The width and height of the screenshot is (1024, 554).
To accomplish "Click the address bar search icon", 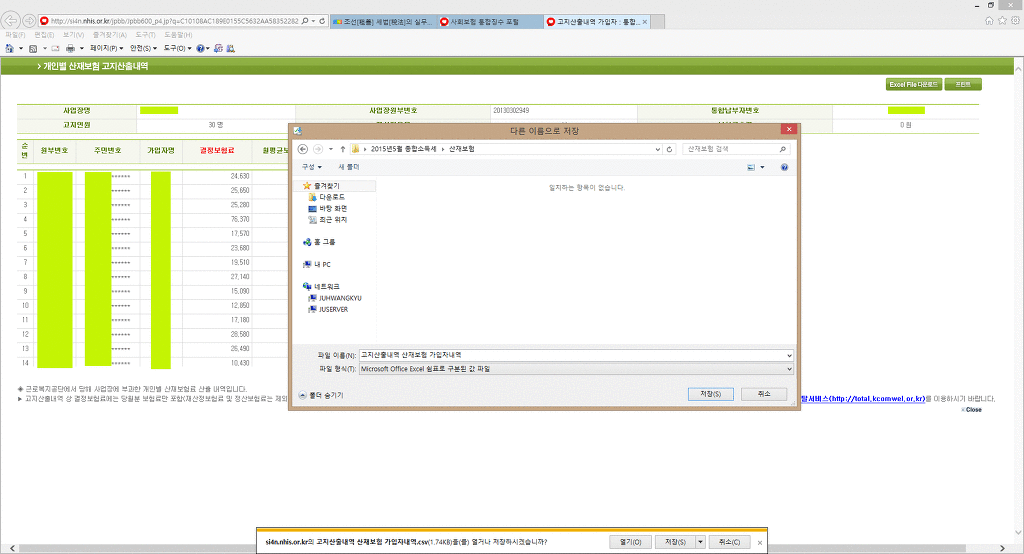I will [305, 21].
